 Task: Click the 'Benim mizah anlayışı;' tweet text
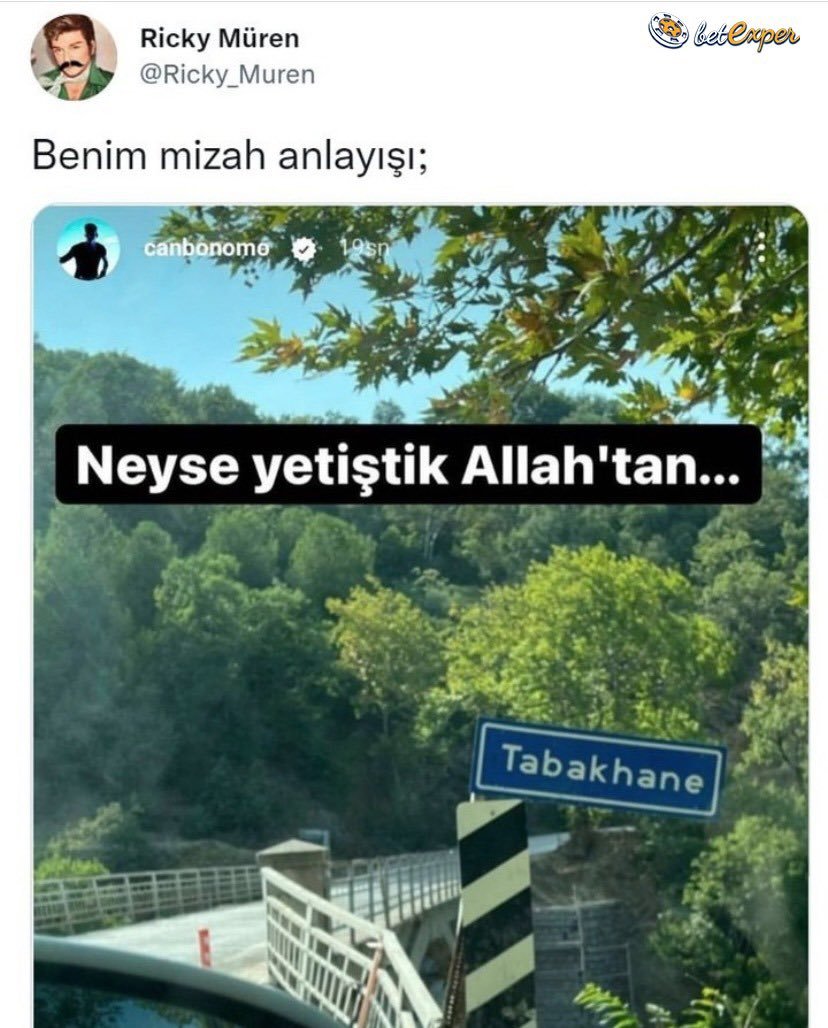click(x=229, y=157)
